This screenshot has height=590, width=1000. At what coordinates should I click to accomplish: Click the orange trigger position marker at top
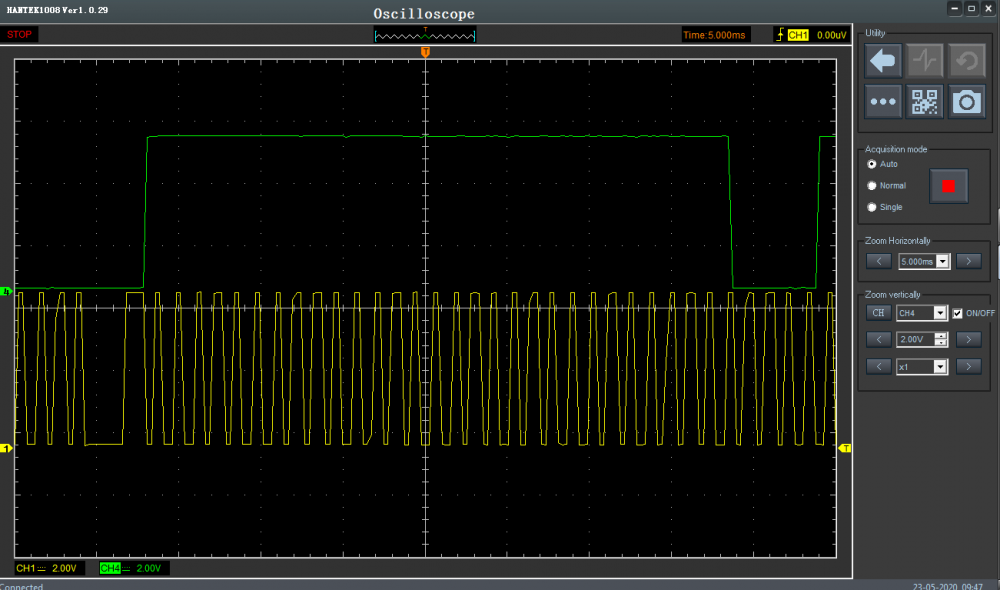425,51
